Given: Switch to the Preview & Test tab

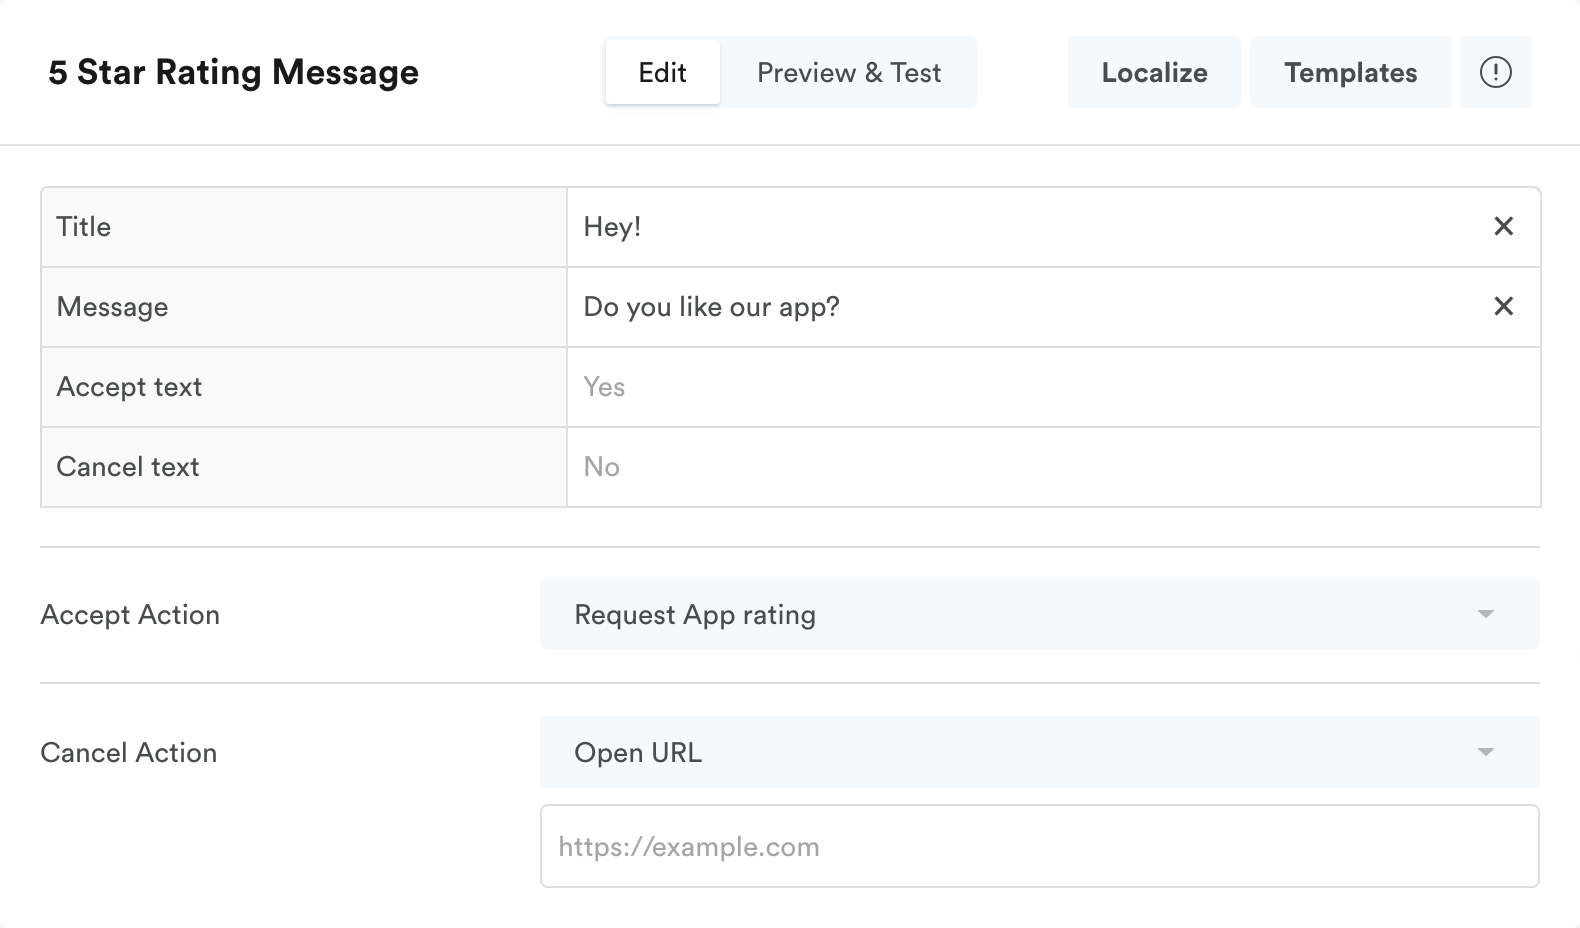Looking at the screenshot, I should [849, 72].
